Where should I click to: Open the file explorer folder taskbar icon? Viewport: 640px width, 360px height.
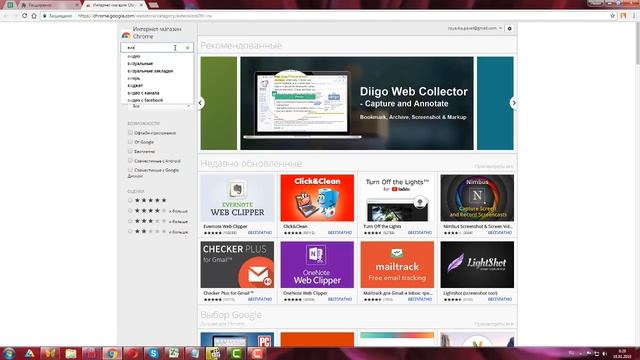(71, 353)
